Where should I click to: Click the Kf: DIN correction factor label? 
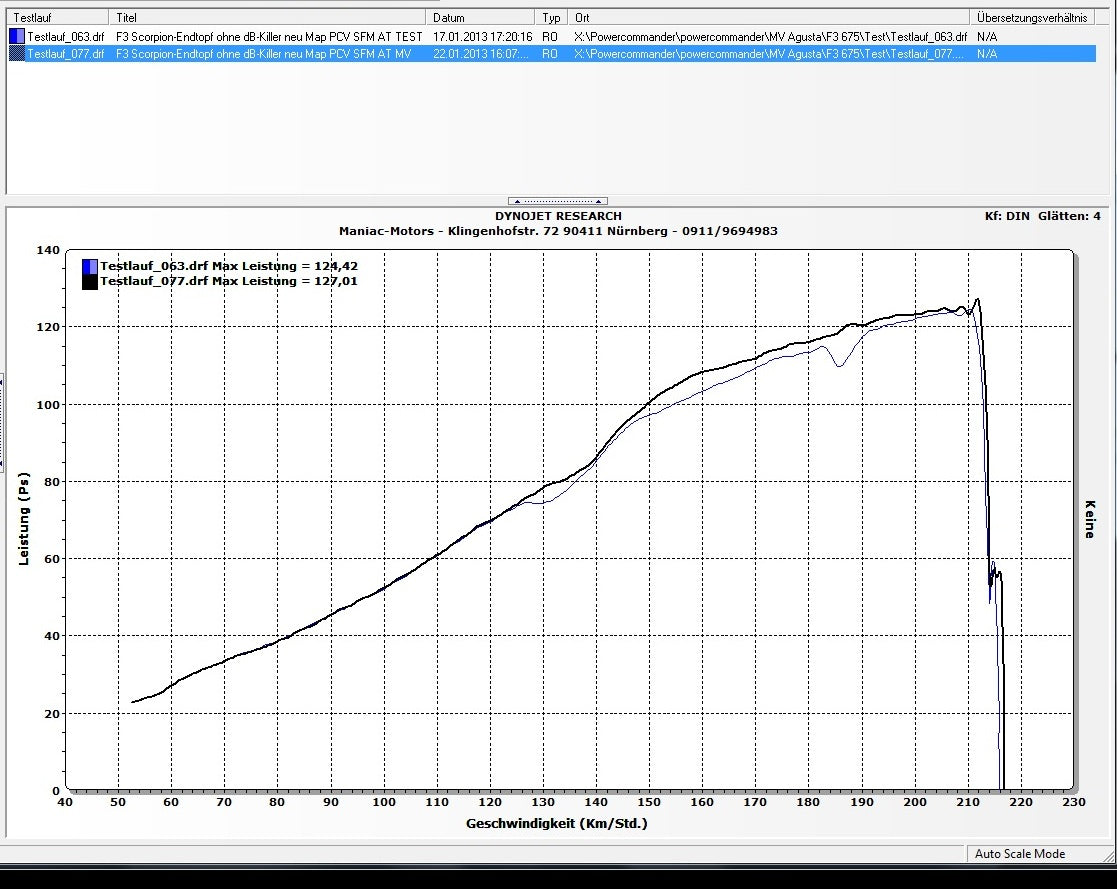(x=1007, y=216)
